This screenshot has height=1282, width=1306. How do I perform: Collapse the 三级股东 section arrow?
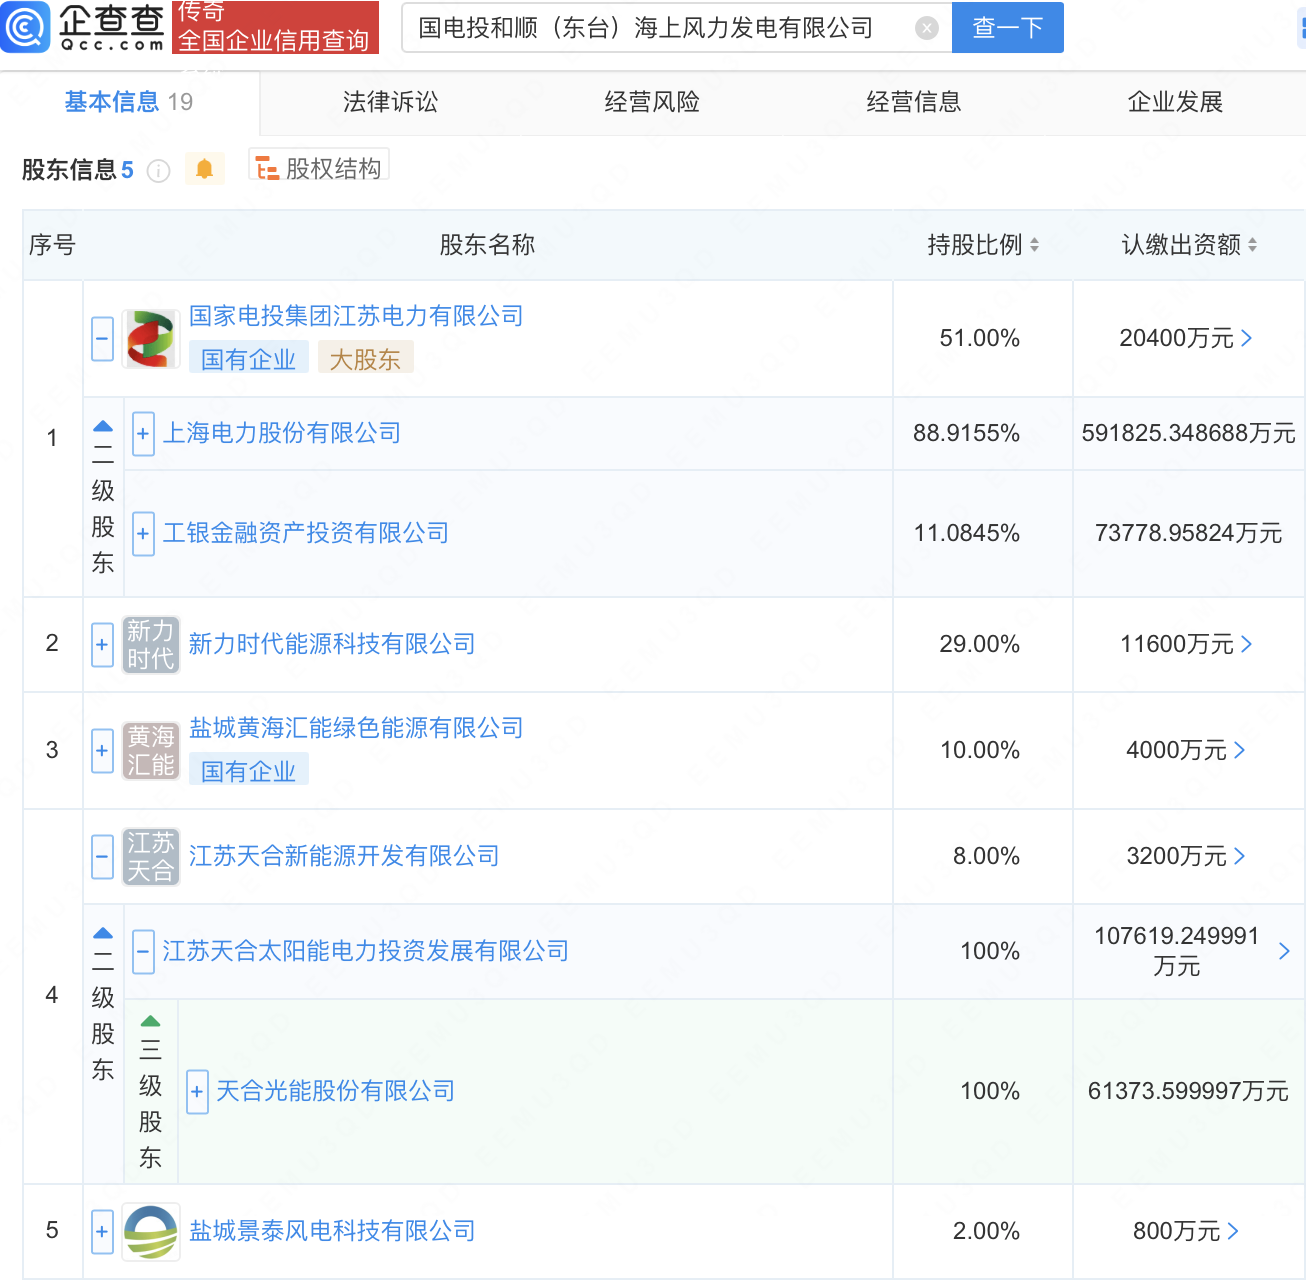pyautogui.click(x=150, y=1021)
